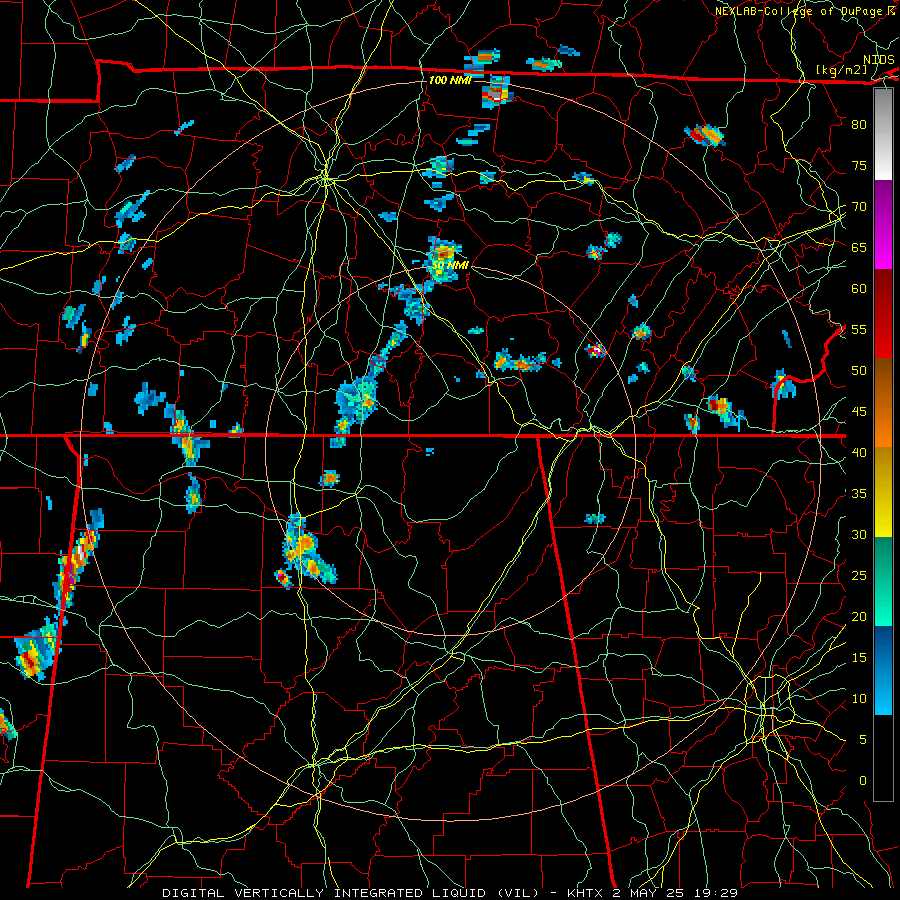The width and height of the screenshot is (900, 900).
Task: Click the NIDS label above the scale
Action: coord(878,60)
